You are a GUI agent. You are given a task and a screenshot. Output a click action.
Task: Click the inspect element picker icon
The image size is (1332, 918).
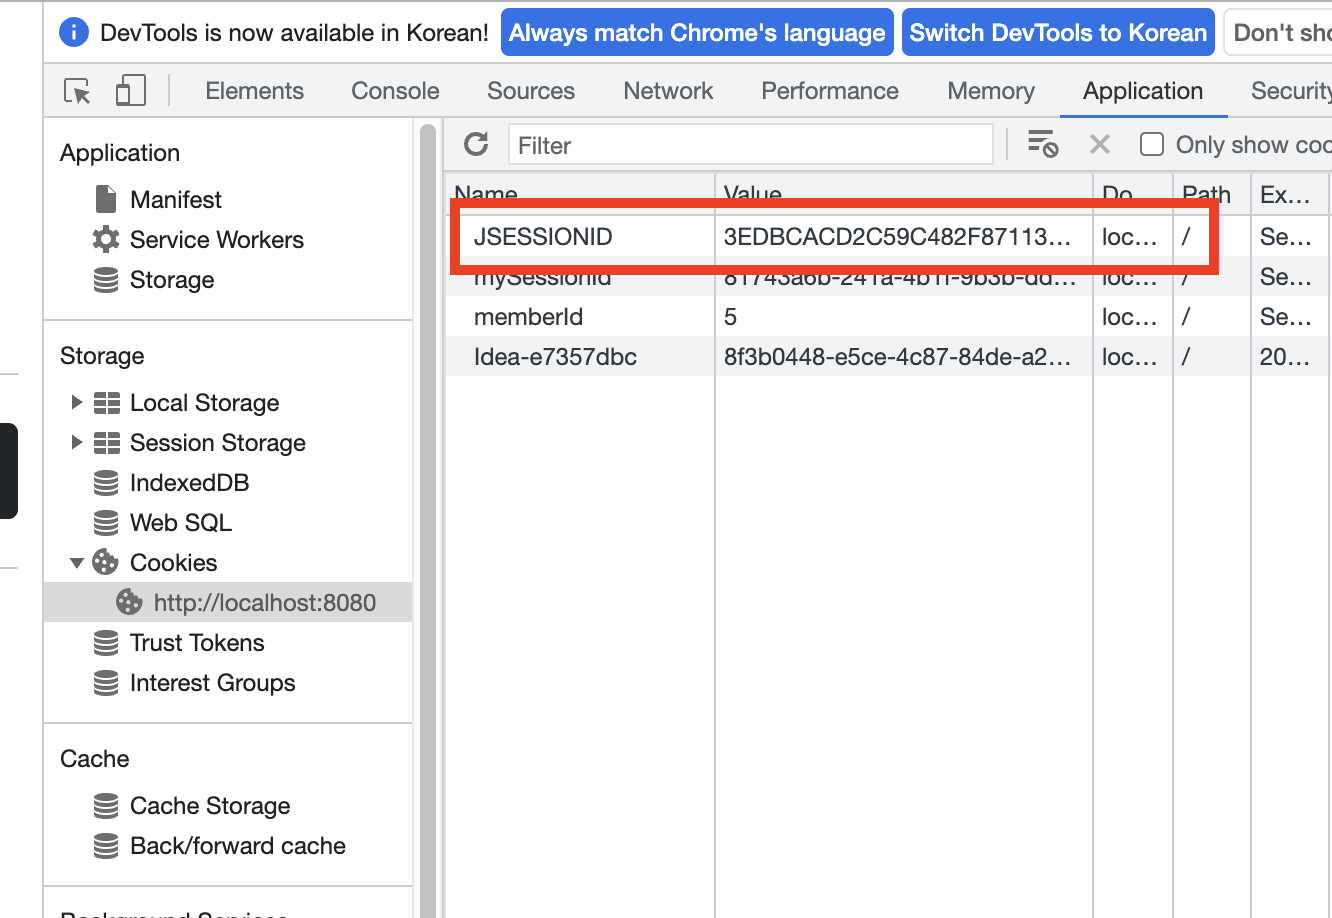click(77, 91)
